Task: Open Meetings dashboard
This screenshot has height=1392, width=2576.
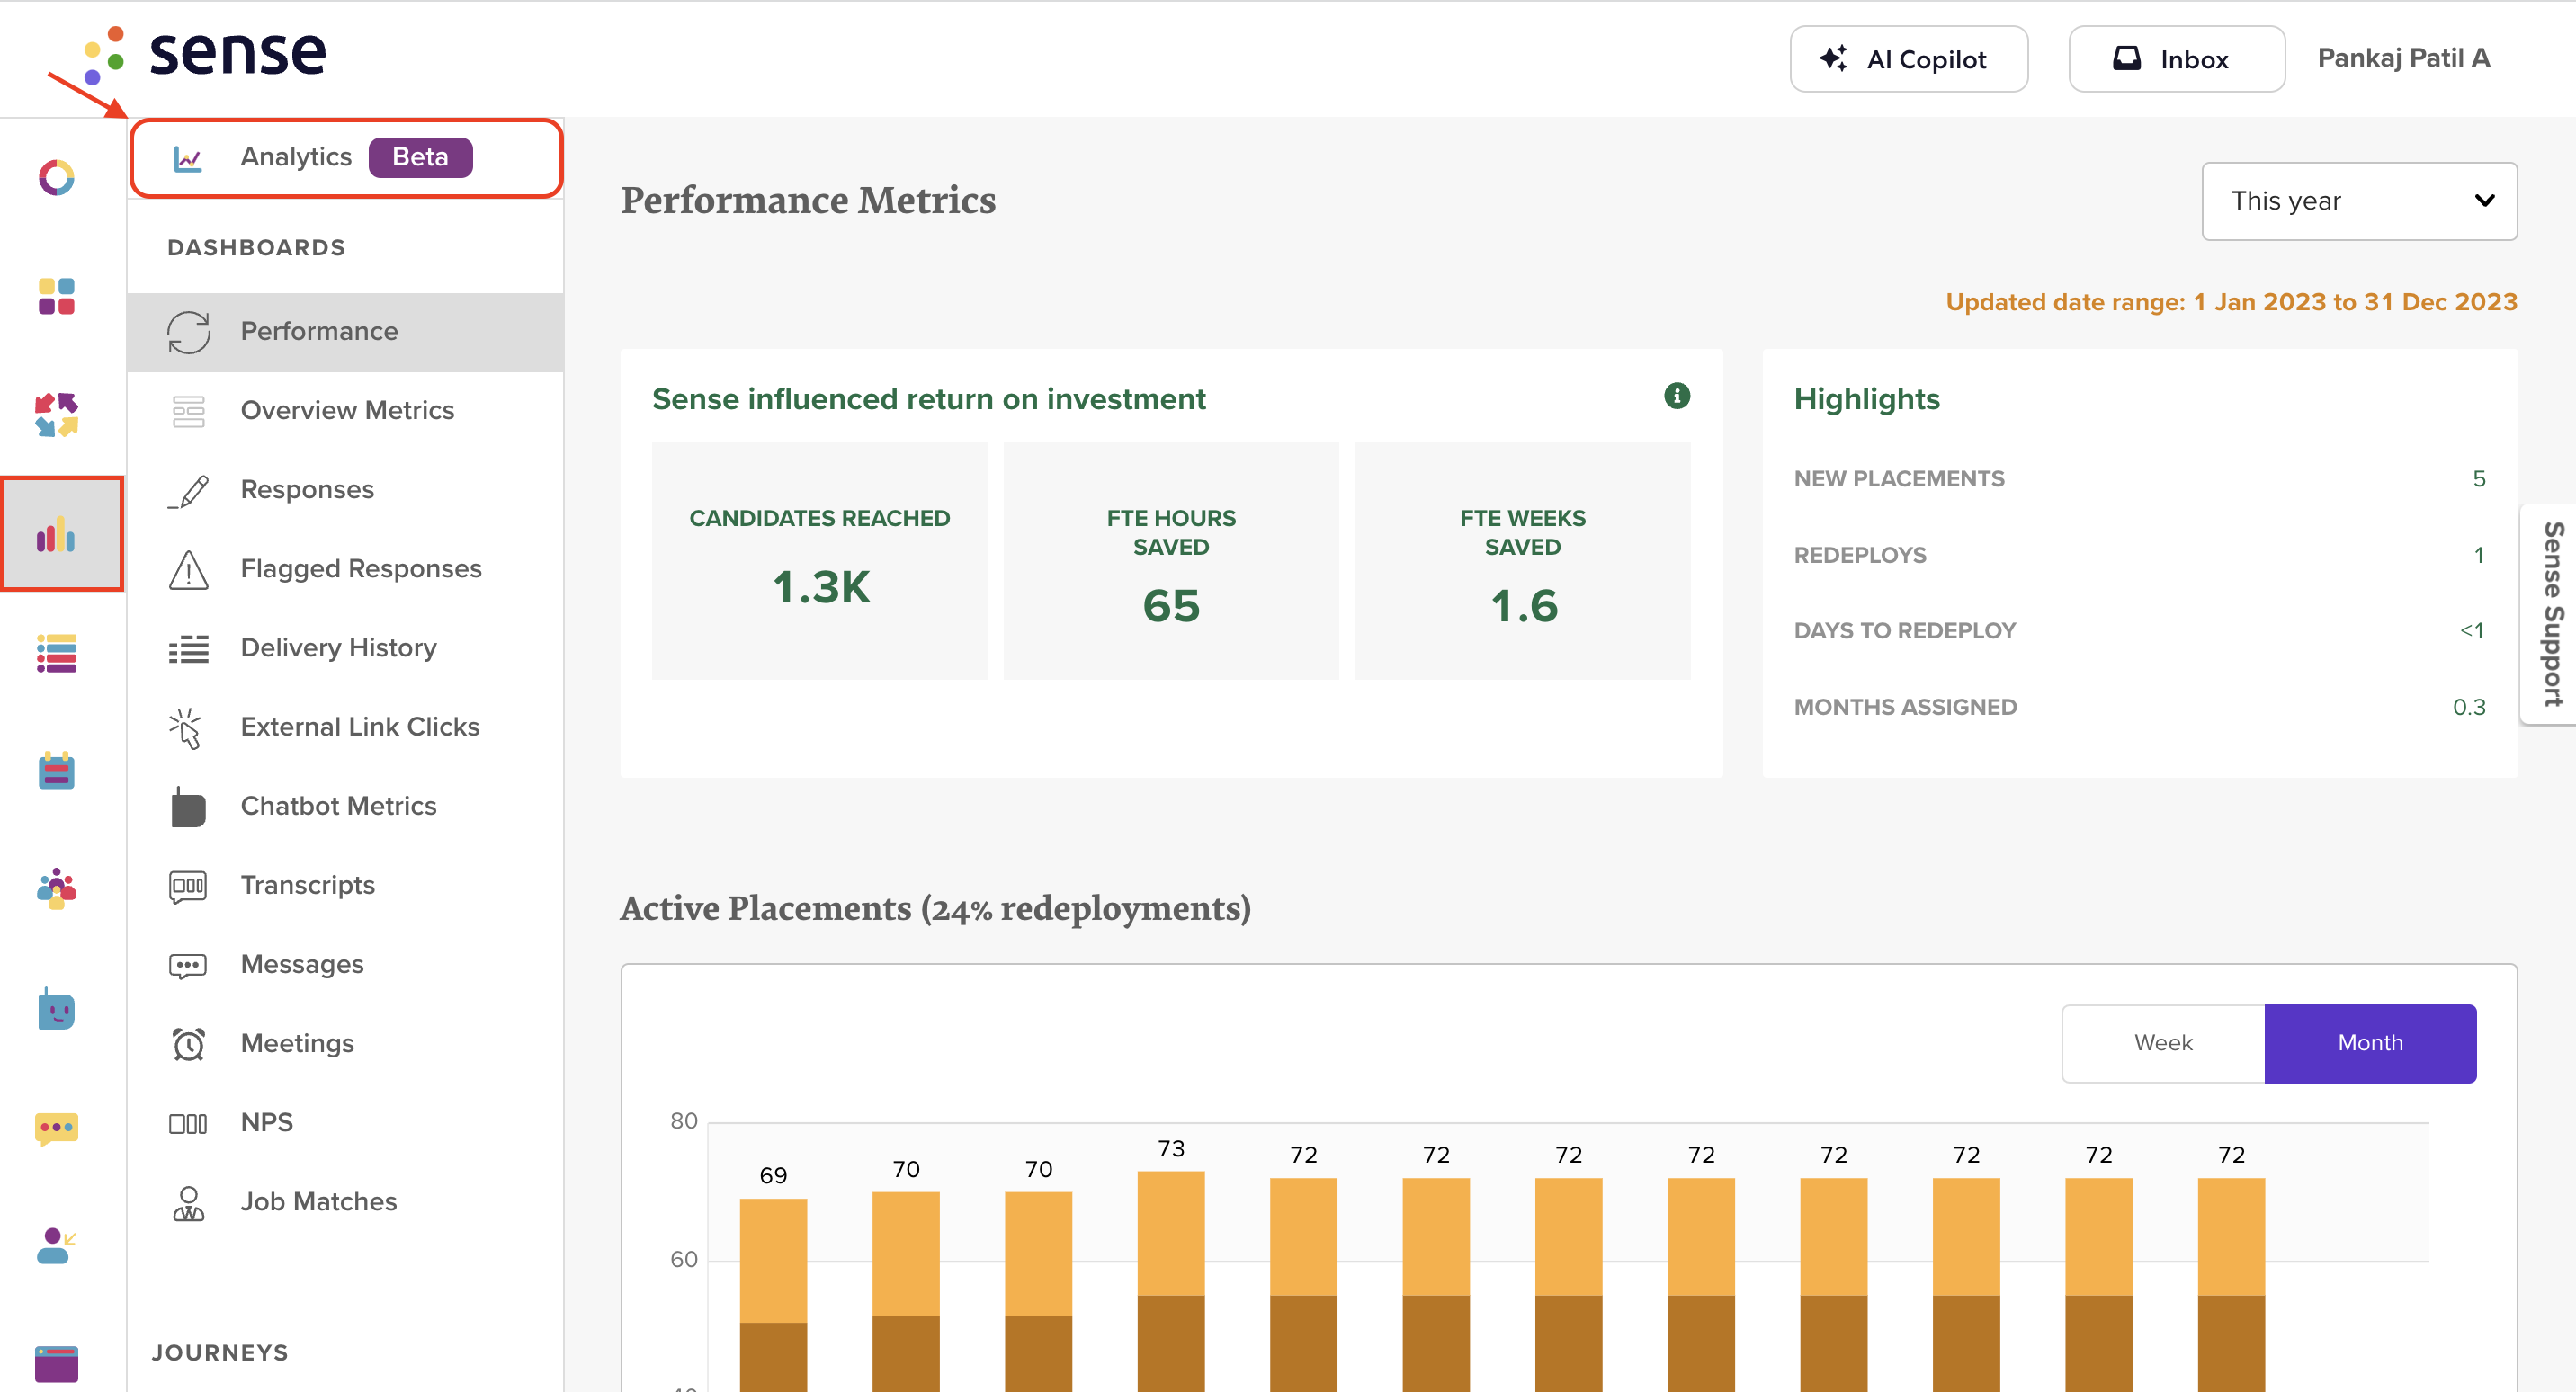Action: (x=345, y=1043)
